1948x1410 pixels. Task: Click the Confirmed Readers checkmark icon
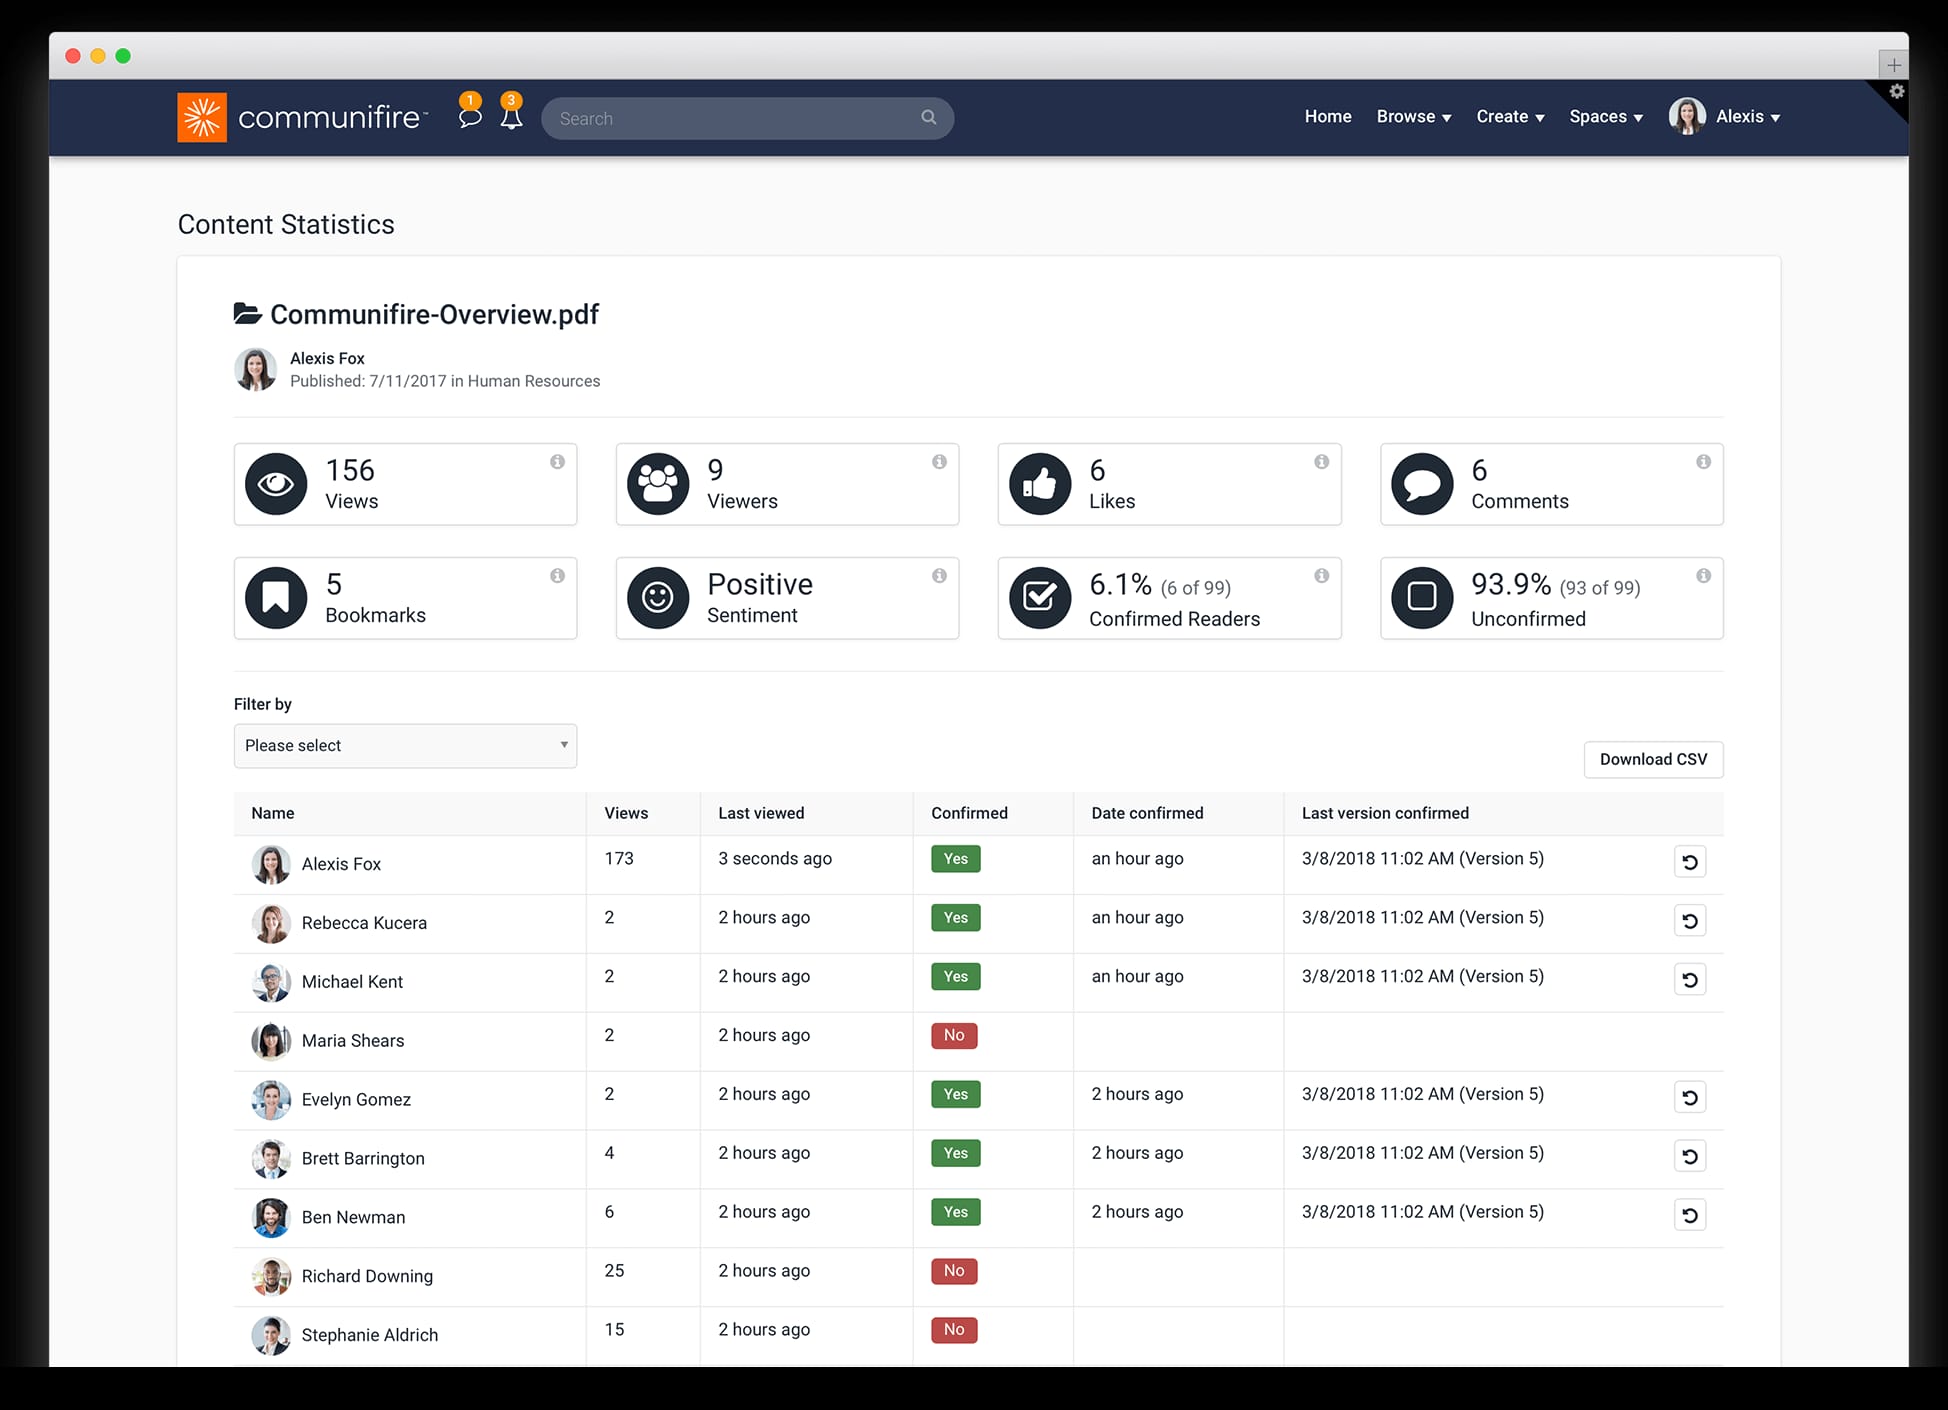coord(1040,598)
